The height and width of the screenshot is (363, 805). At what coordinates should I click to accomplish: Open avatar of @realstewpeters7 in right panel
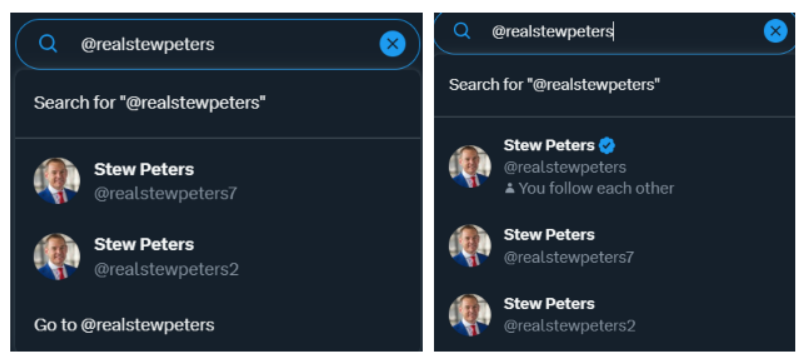pos(470,245)
